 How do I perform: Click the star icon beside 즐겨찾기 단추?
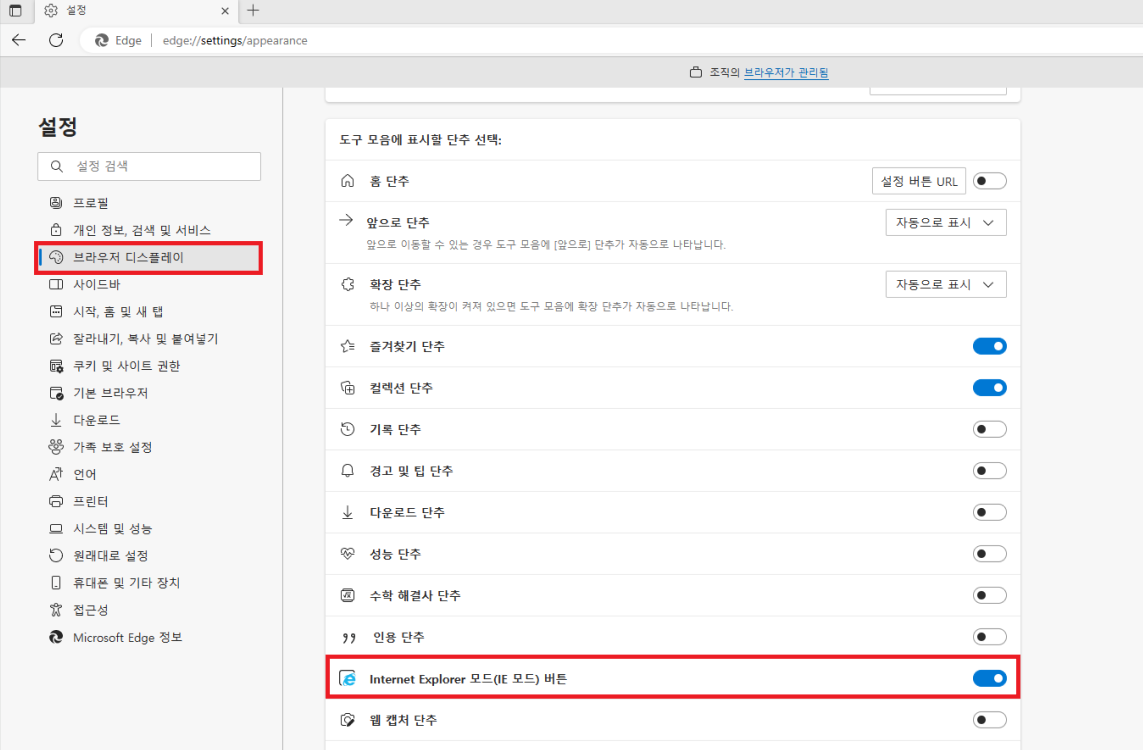tap(348, 346)
